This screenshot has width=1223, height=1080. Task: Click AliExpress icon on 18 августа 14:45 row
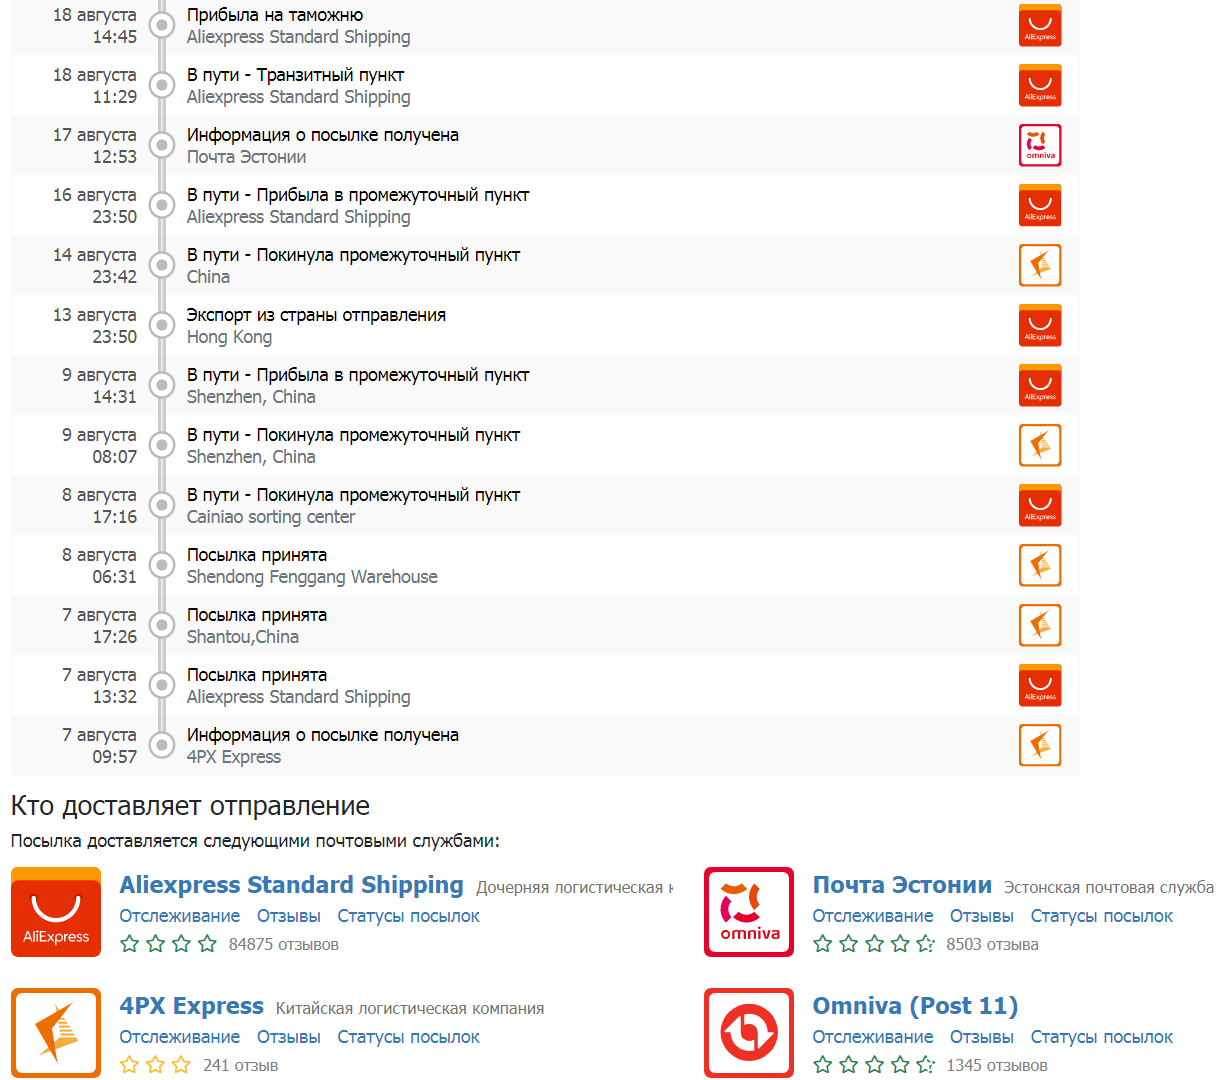tap(1040, 25)
